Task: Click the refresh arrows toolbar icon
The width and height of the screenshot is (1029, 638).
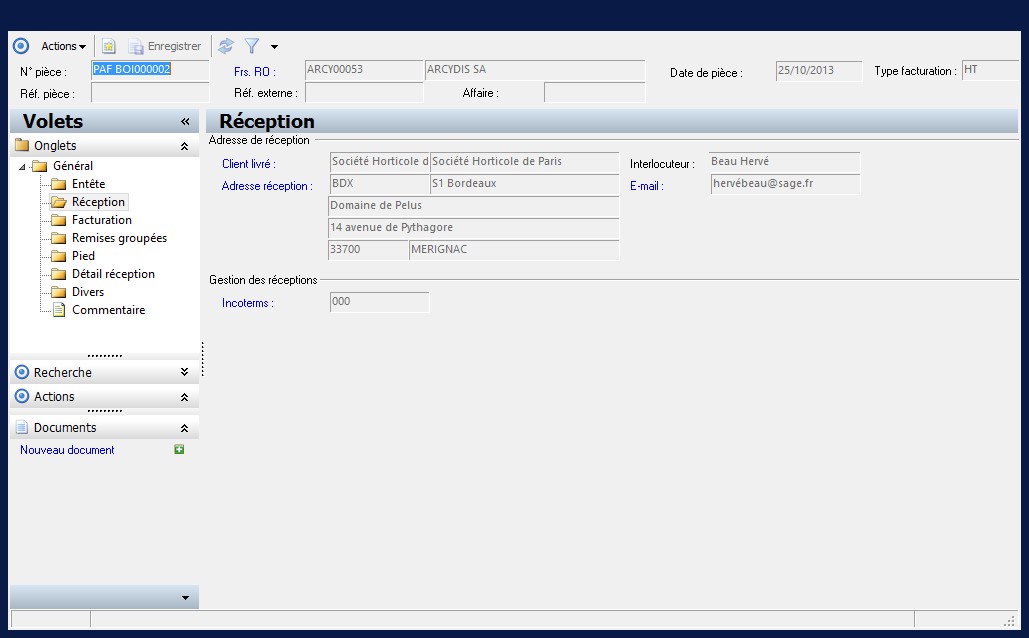Action: (226, 46)
